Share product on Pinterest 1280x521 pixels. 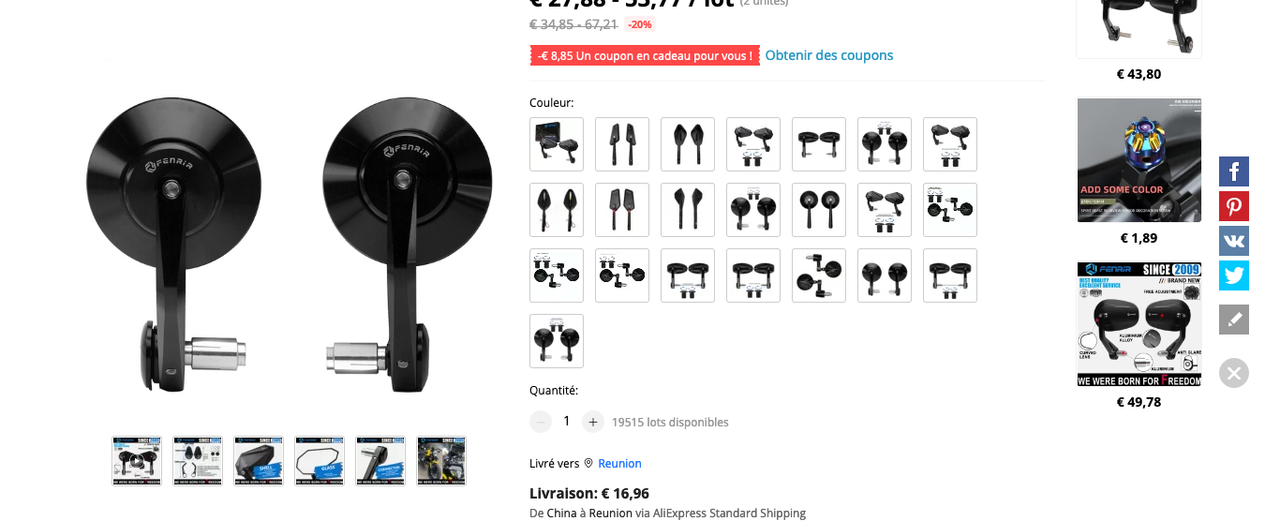(1234, 206)
